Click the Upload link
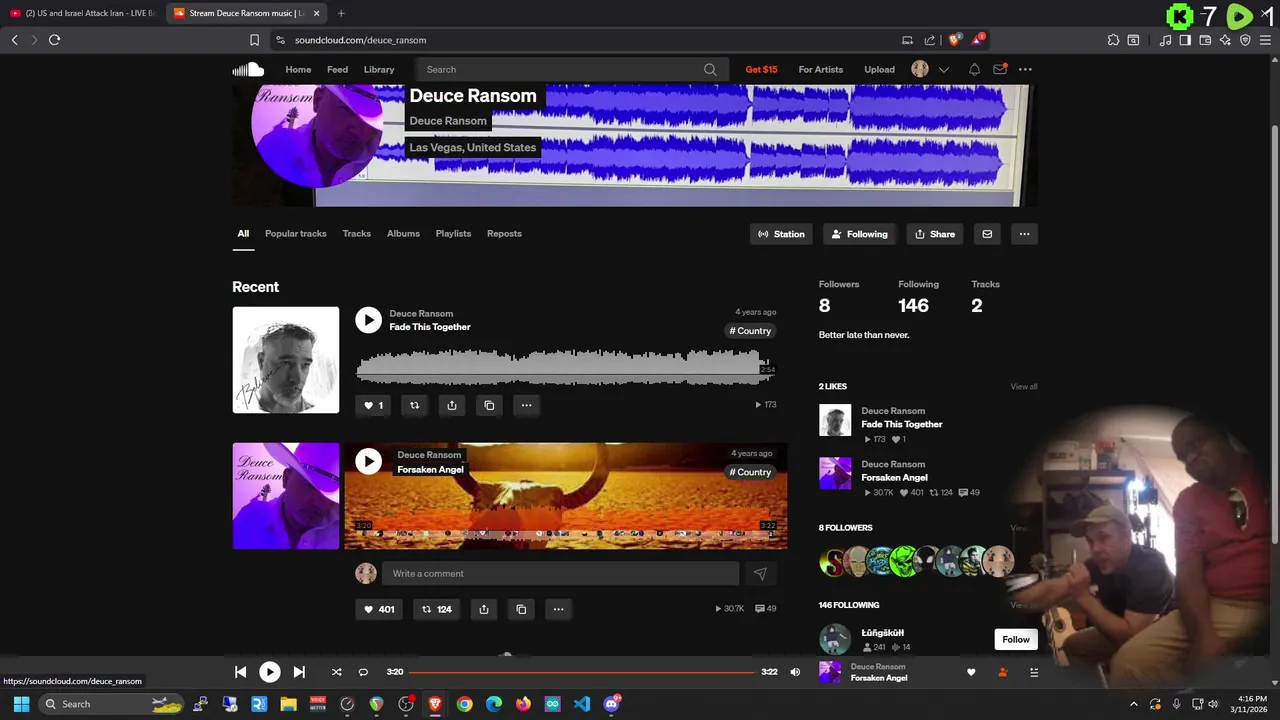Screen dimensions: 1280x720 pyautogui.click(x=880, y=69)
